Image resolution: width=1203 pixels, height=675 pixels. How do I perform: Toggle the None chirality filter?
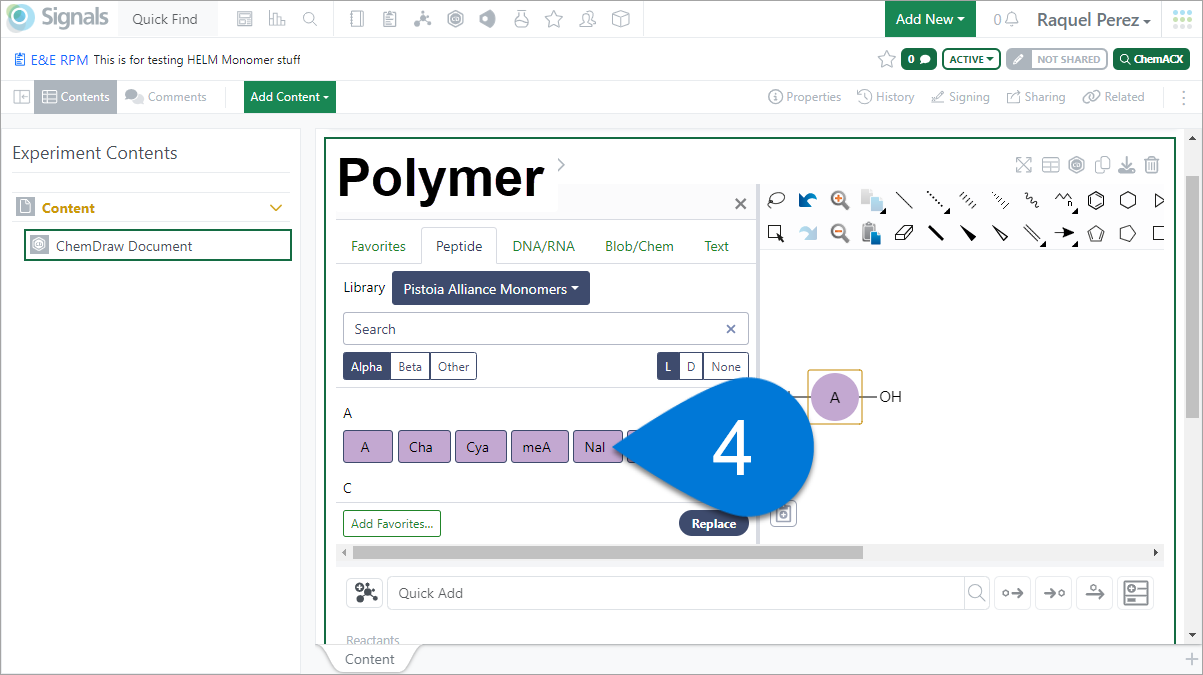coord(726,366)
